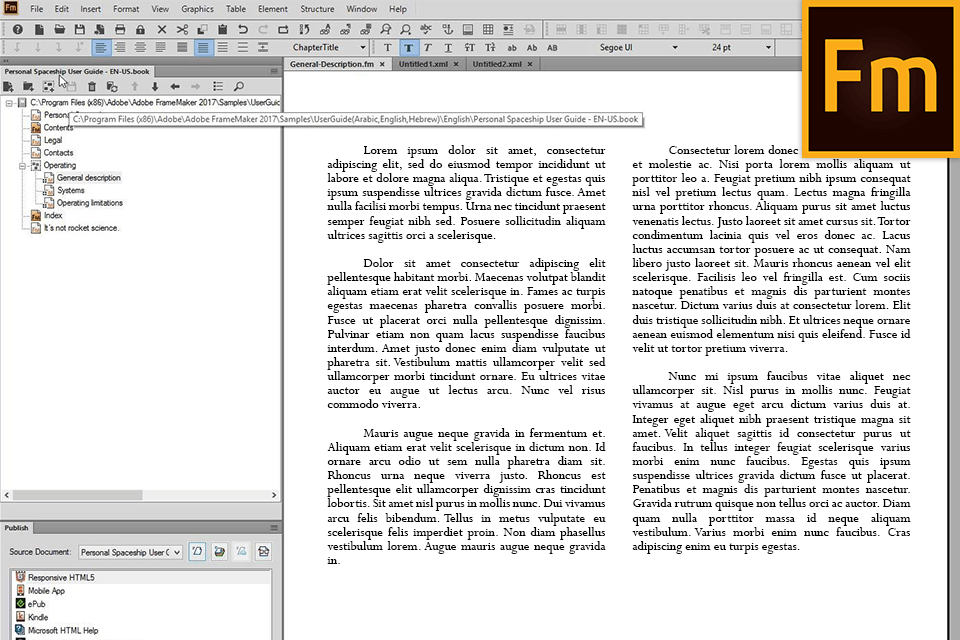The height and width of the screenshot is (640, 960).
Task: Insert a table with grid icon
Action: (488, 29)
